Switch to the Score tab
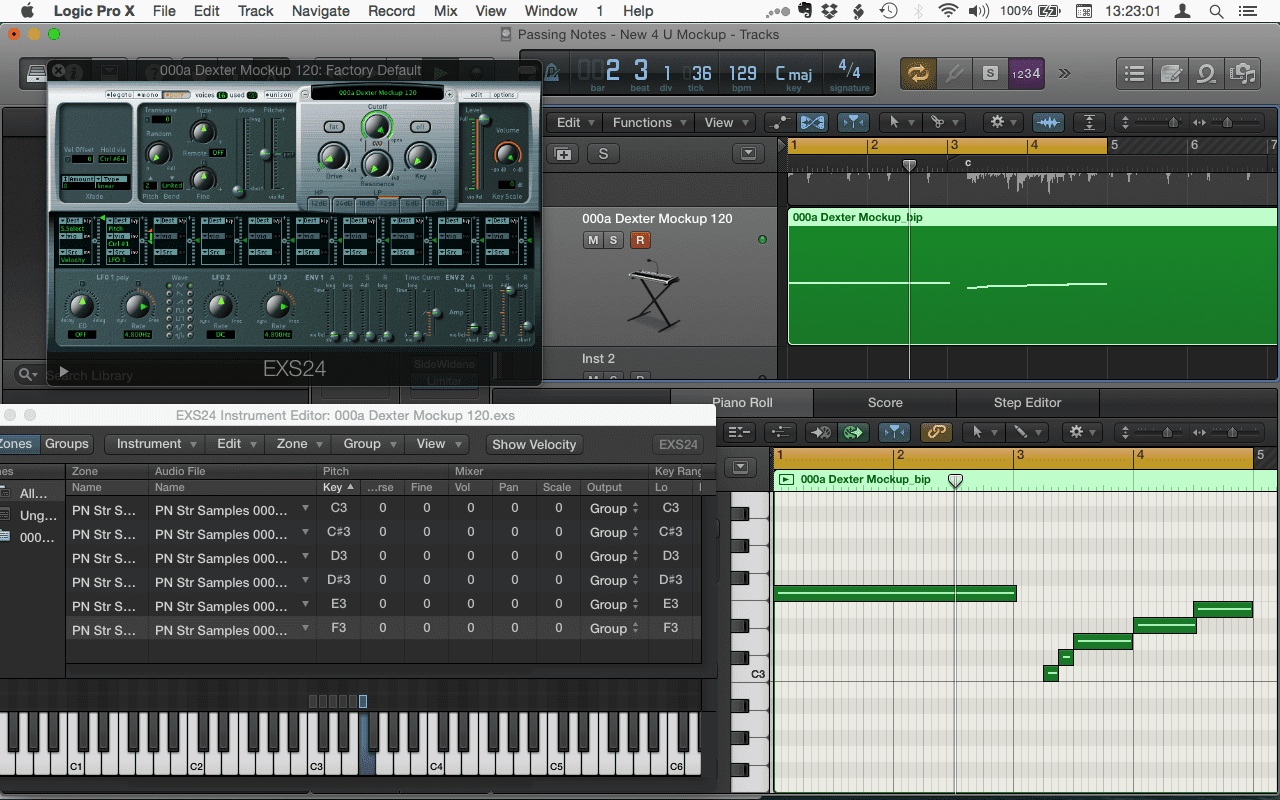Viewport: 1280px width, 800px height. click(885, 402)
